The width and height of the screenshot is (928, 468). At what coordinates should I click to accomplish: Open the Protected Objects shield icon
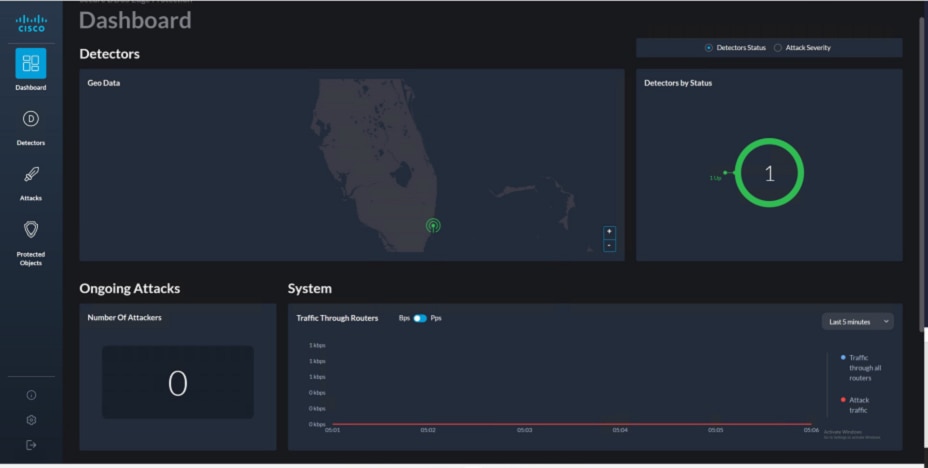coord(31,229)
